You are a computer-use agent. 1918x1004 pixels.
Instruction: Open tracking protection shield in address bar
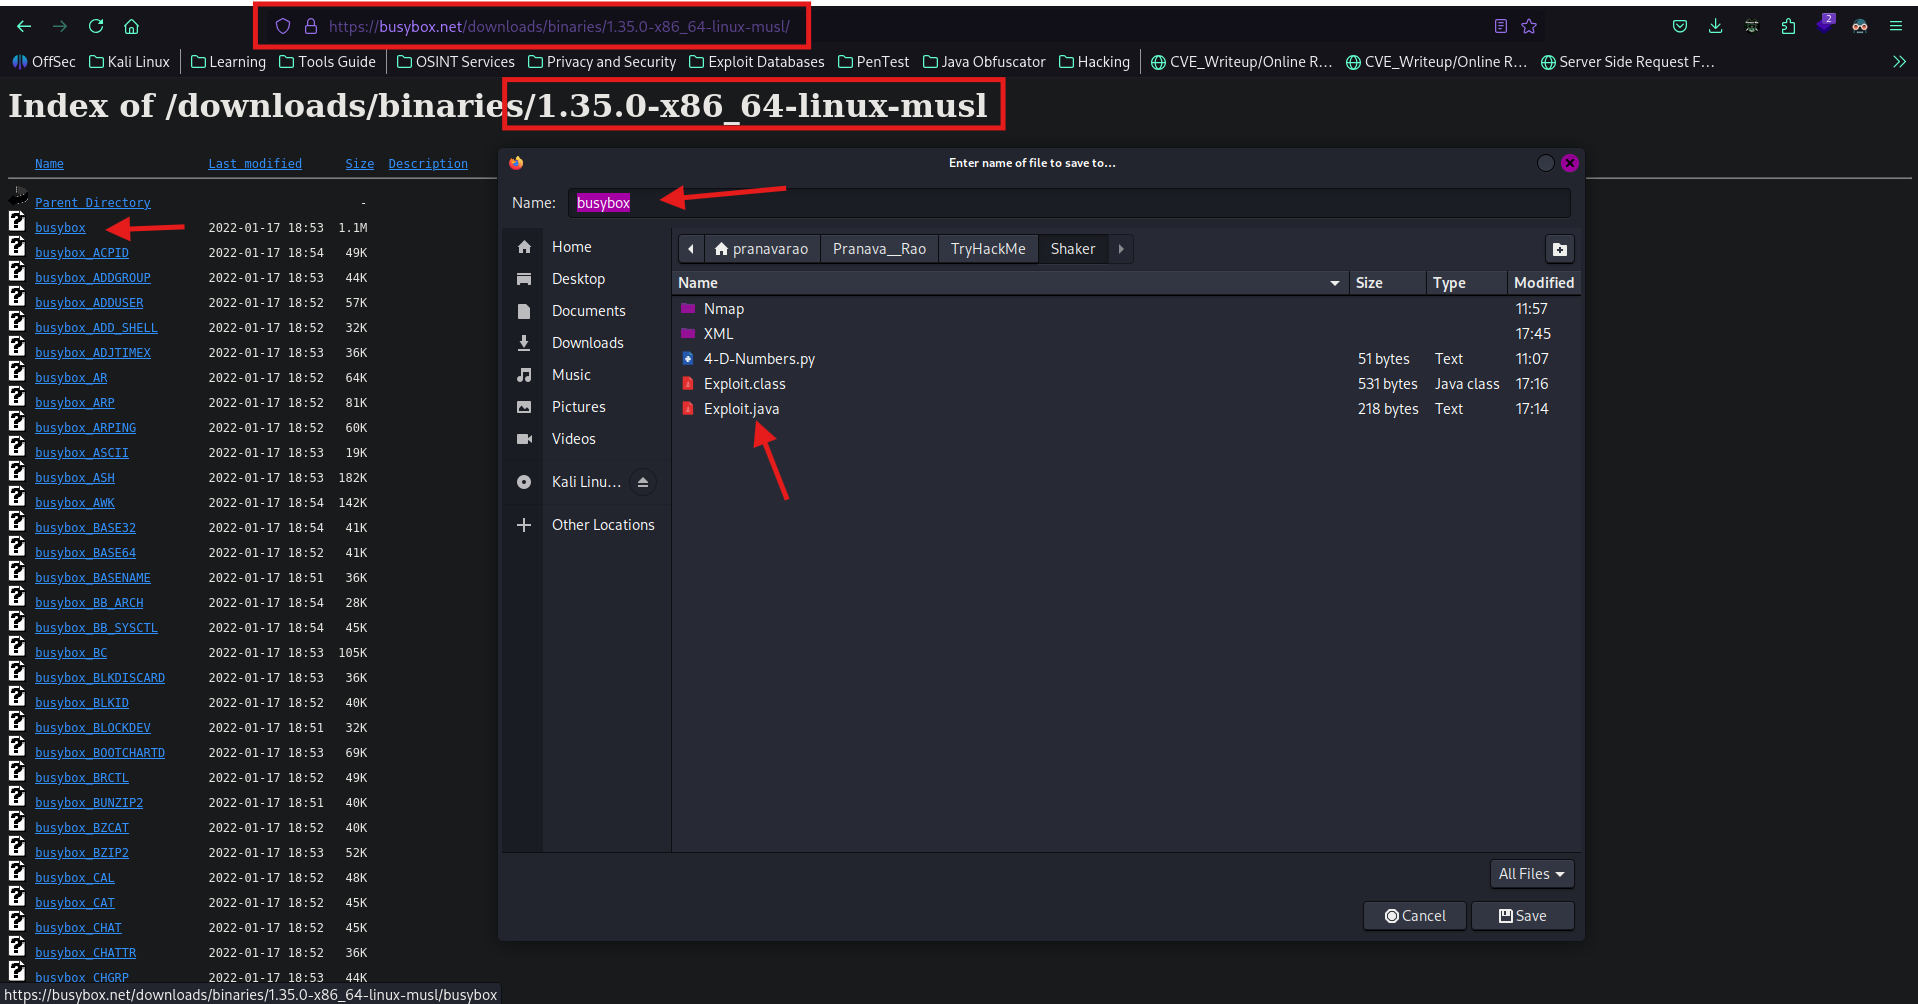283,26
